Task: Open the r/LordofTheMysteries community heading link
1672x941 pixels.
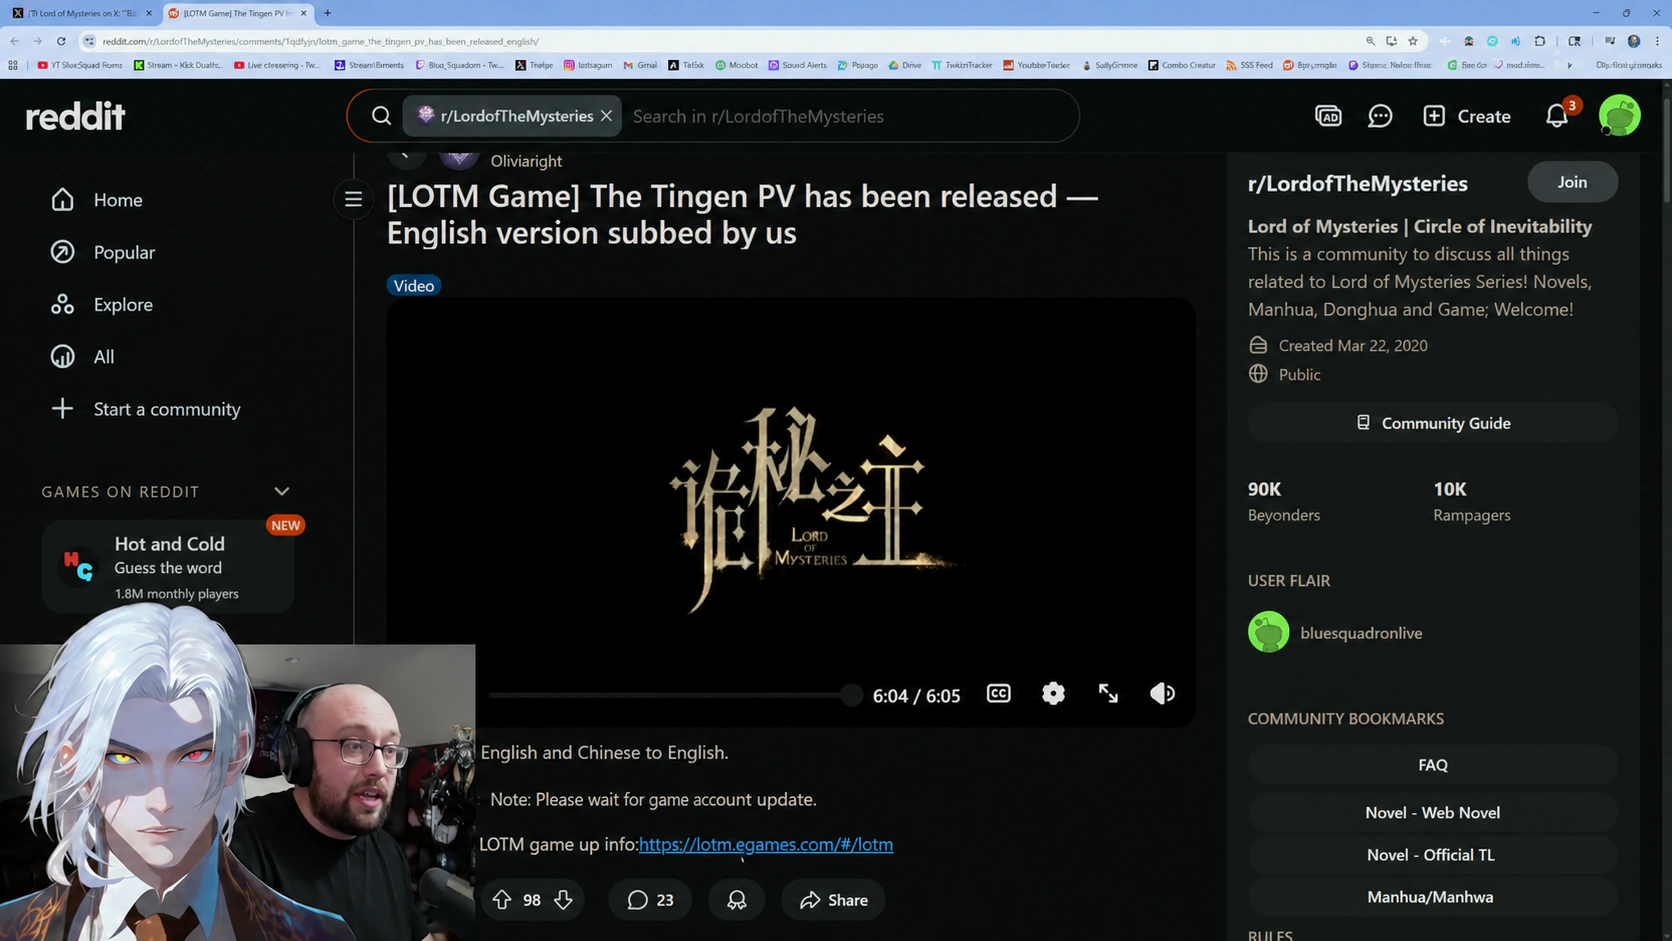Action: (1358, 183)
